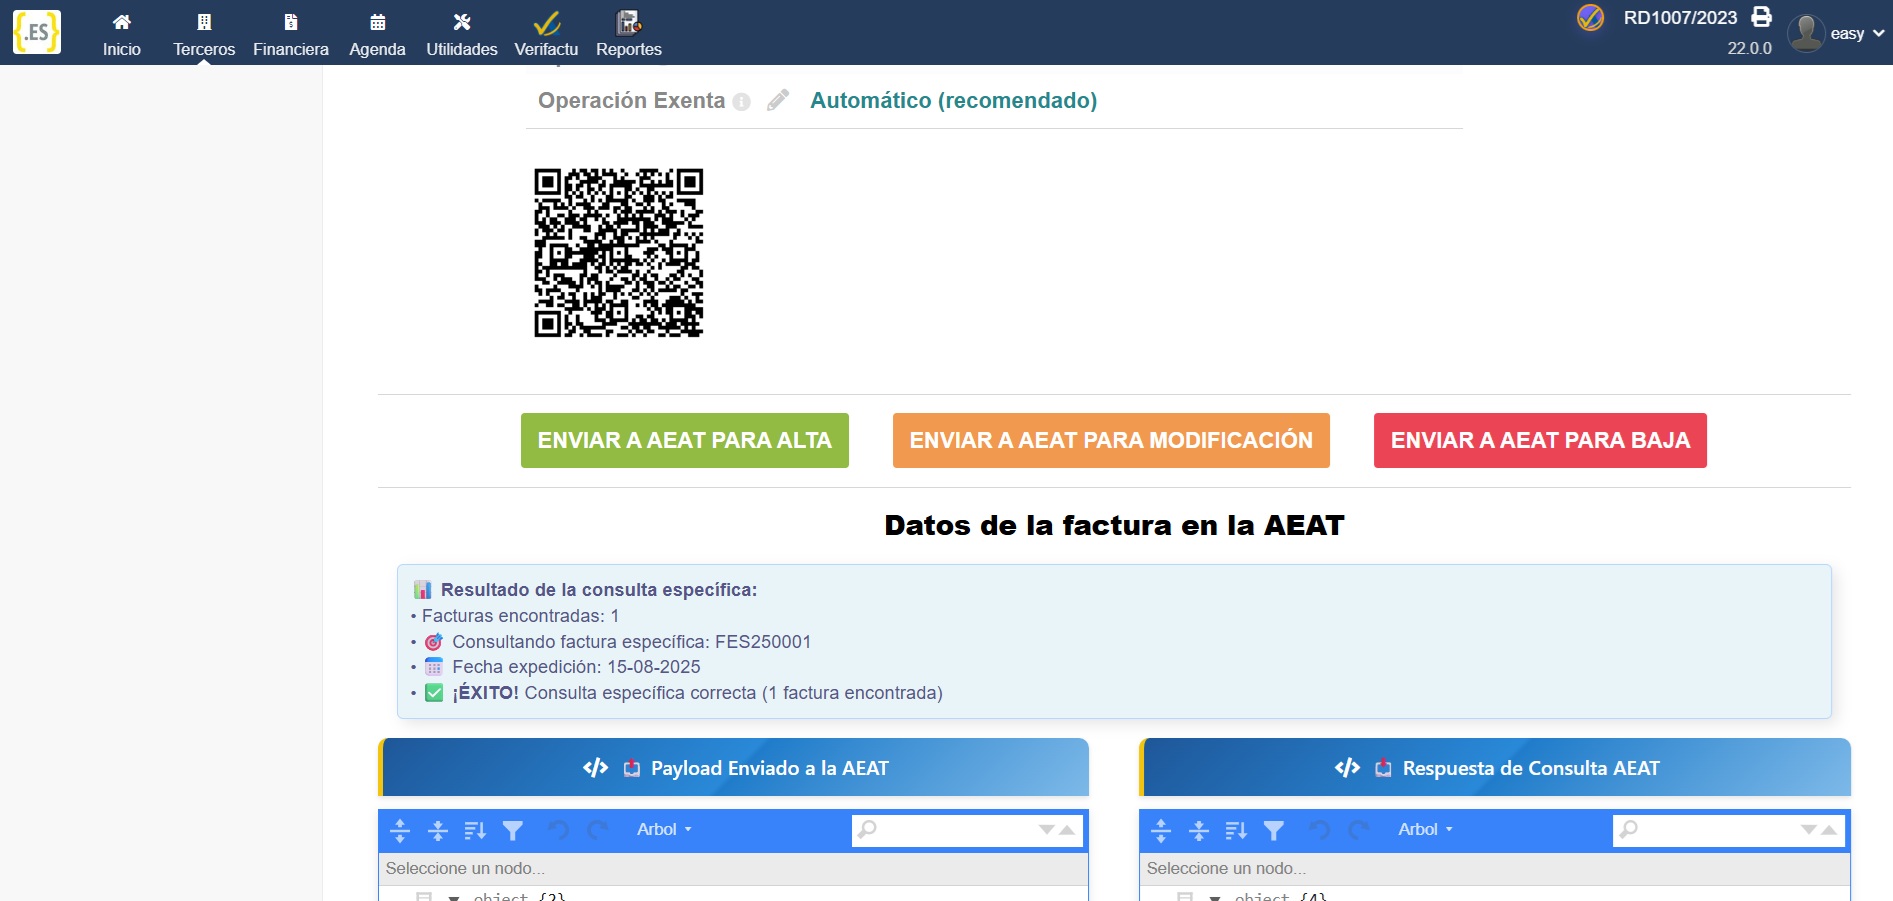Click the version number 22.0.0

pos(1749,48)
